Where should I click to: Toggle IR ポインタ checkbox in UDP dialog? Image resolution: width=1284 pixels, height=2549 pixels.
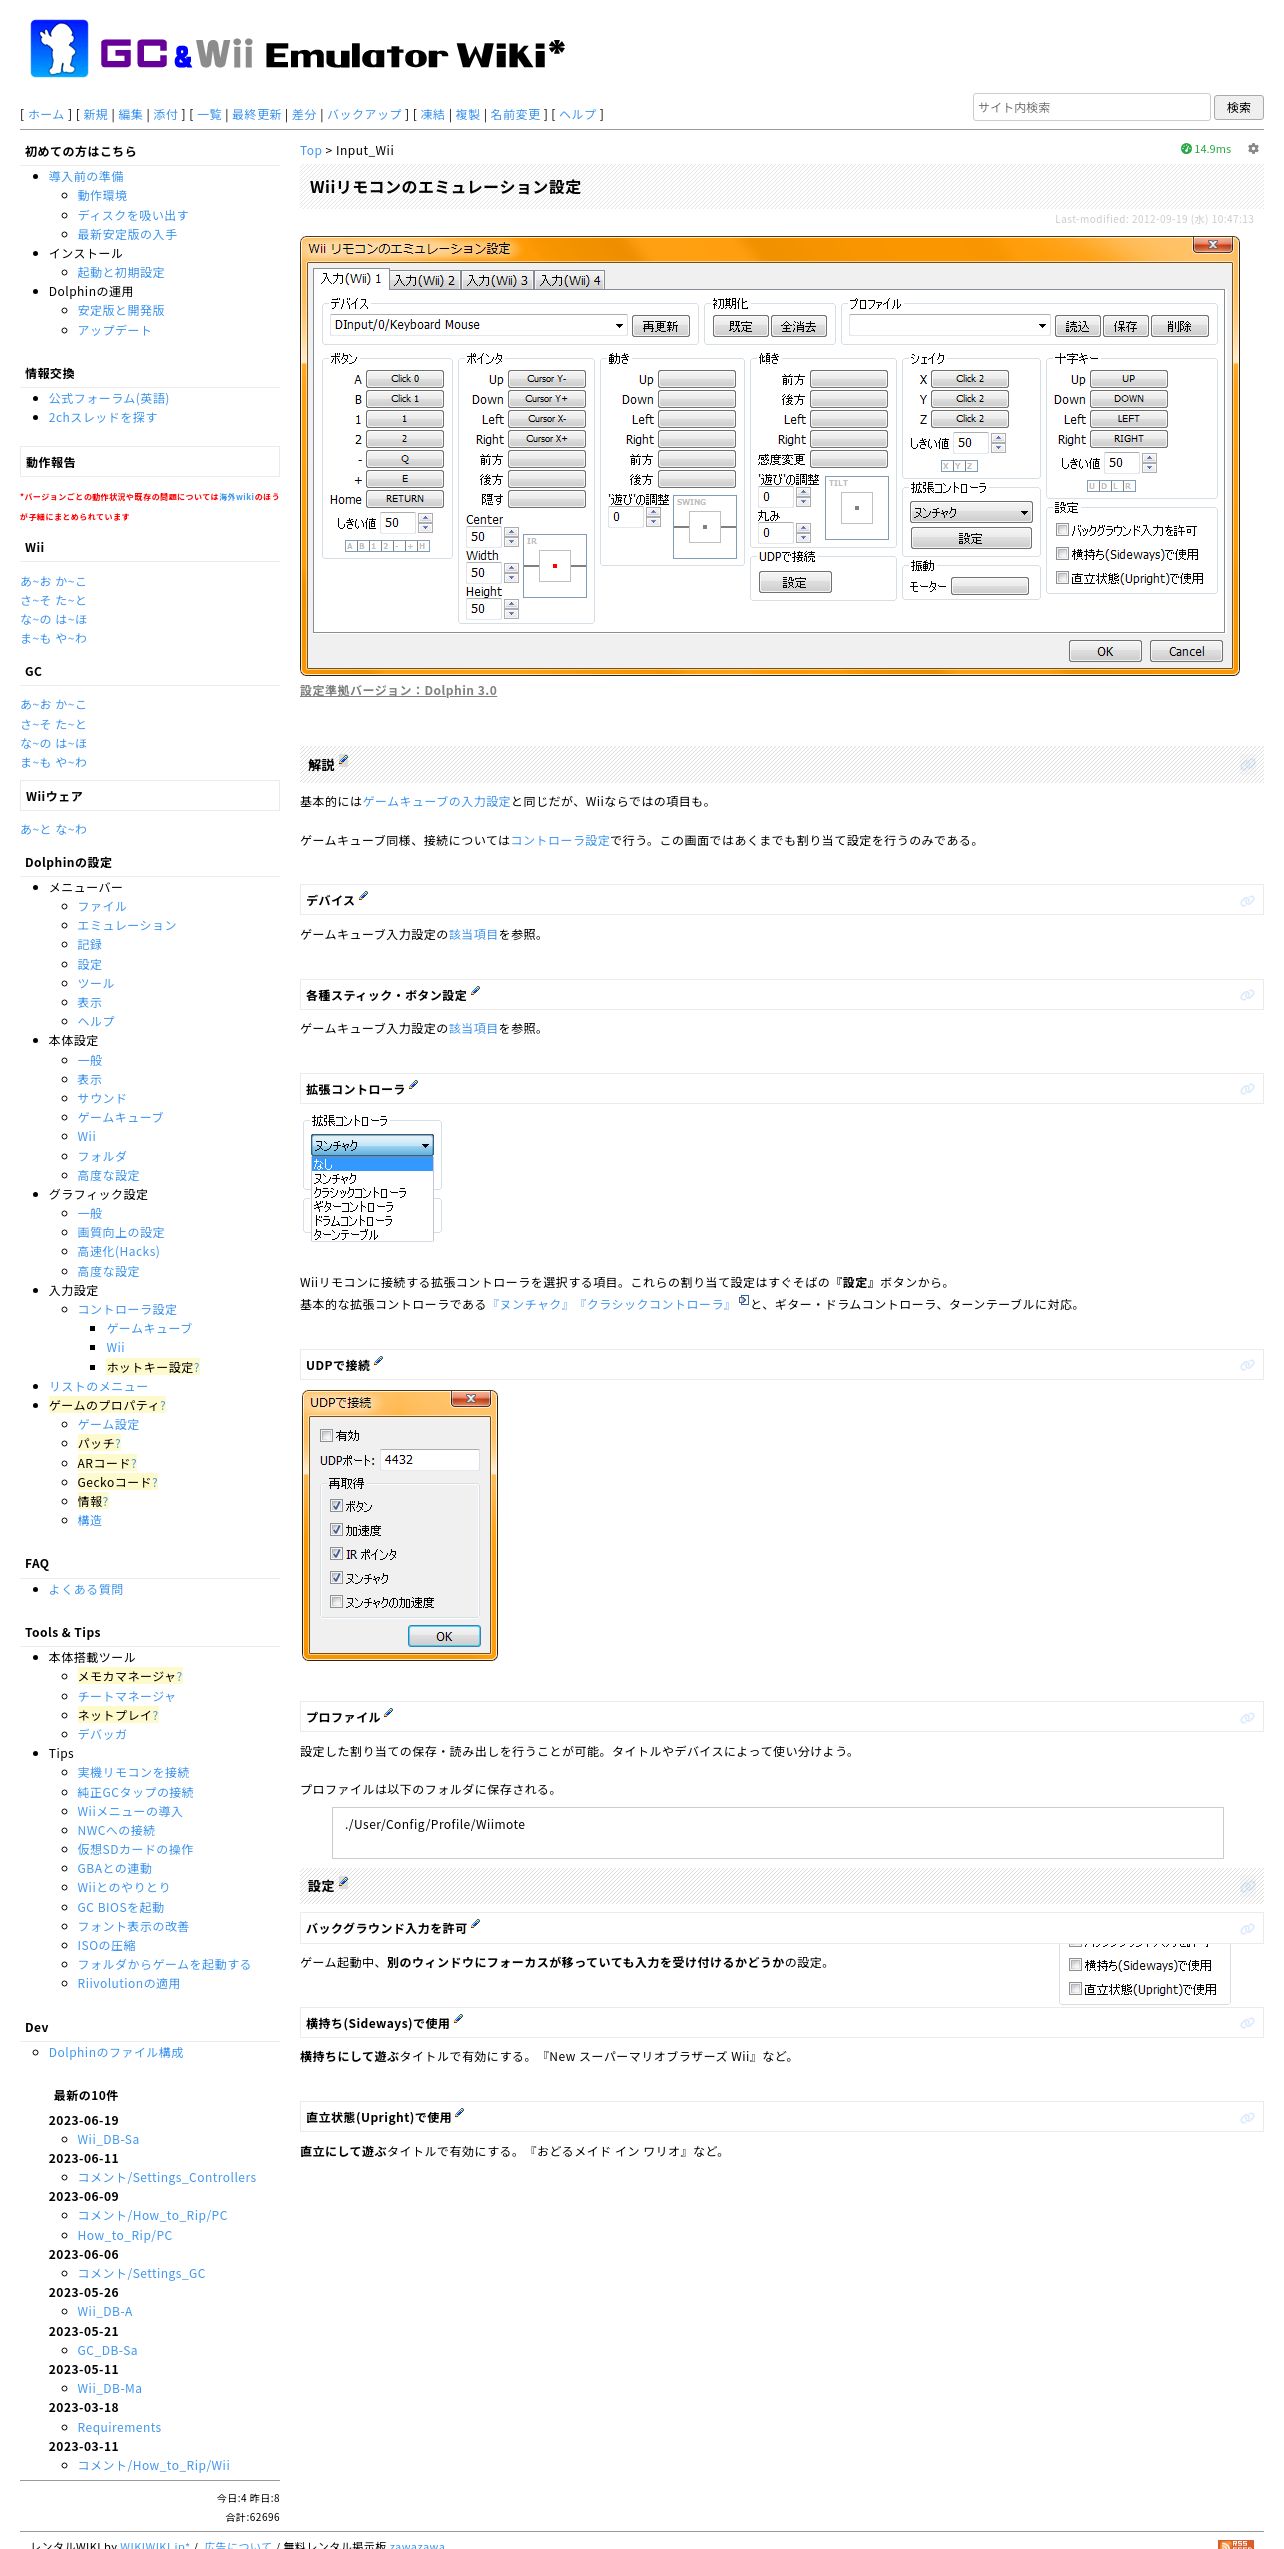click(x=336, y=1553)
